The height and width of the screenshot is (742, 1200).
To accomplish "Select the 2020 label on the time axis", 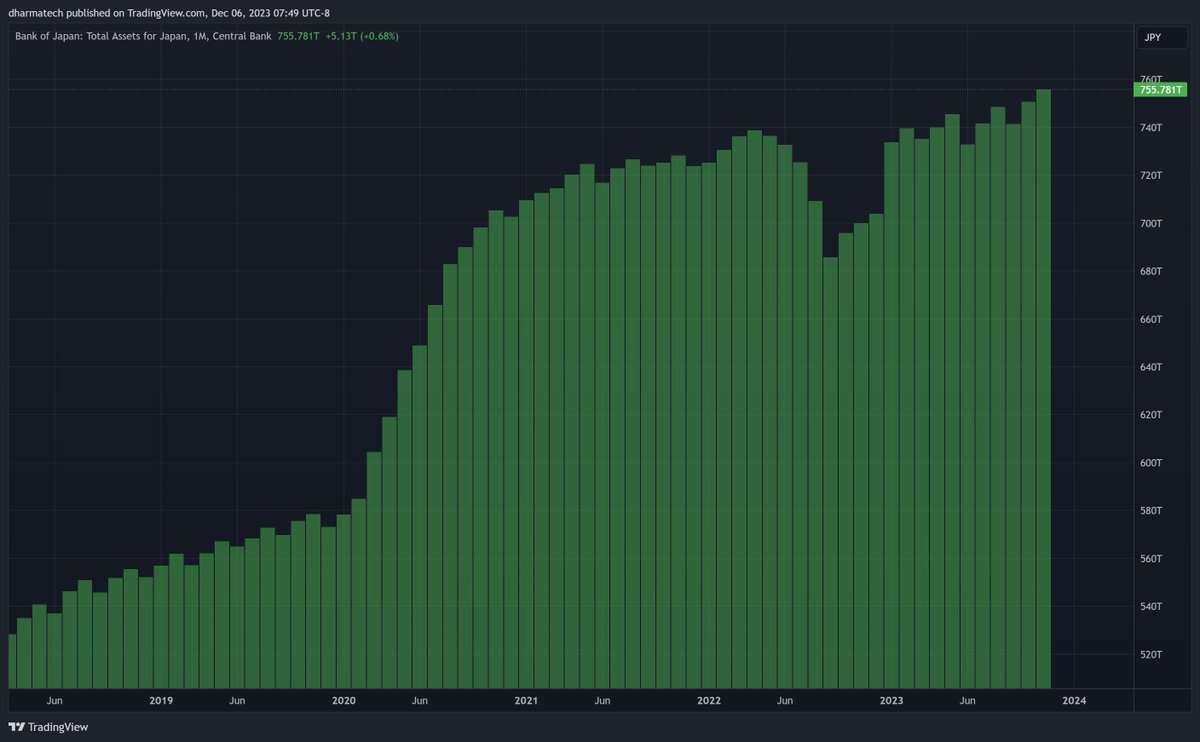I will (344, 701).
